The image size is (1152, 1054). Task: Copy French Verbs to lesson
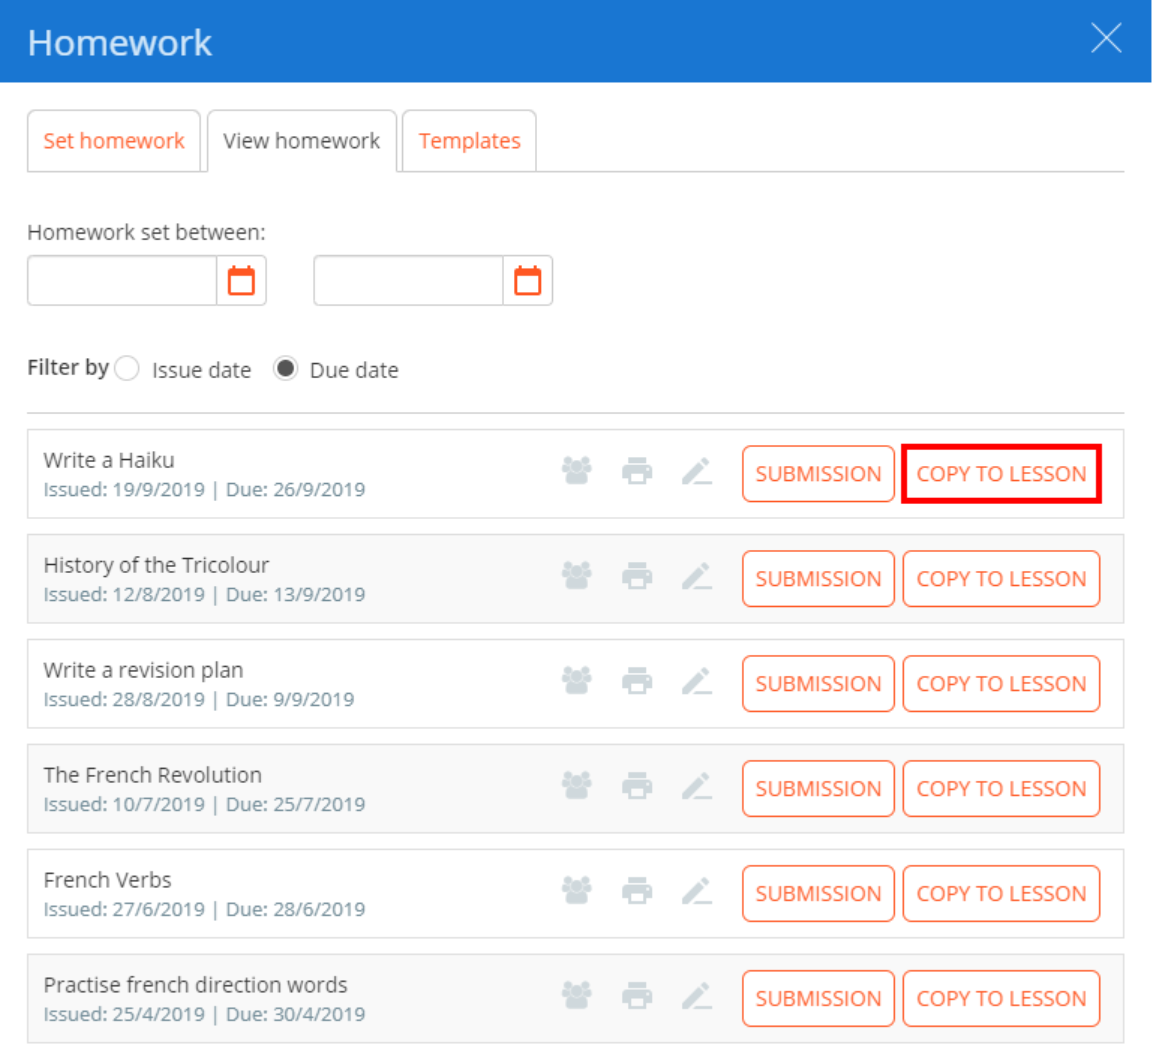point(1001,894)
